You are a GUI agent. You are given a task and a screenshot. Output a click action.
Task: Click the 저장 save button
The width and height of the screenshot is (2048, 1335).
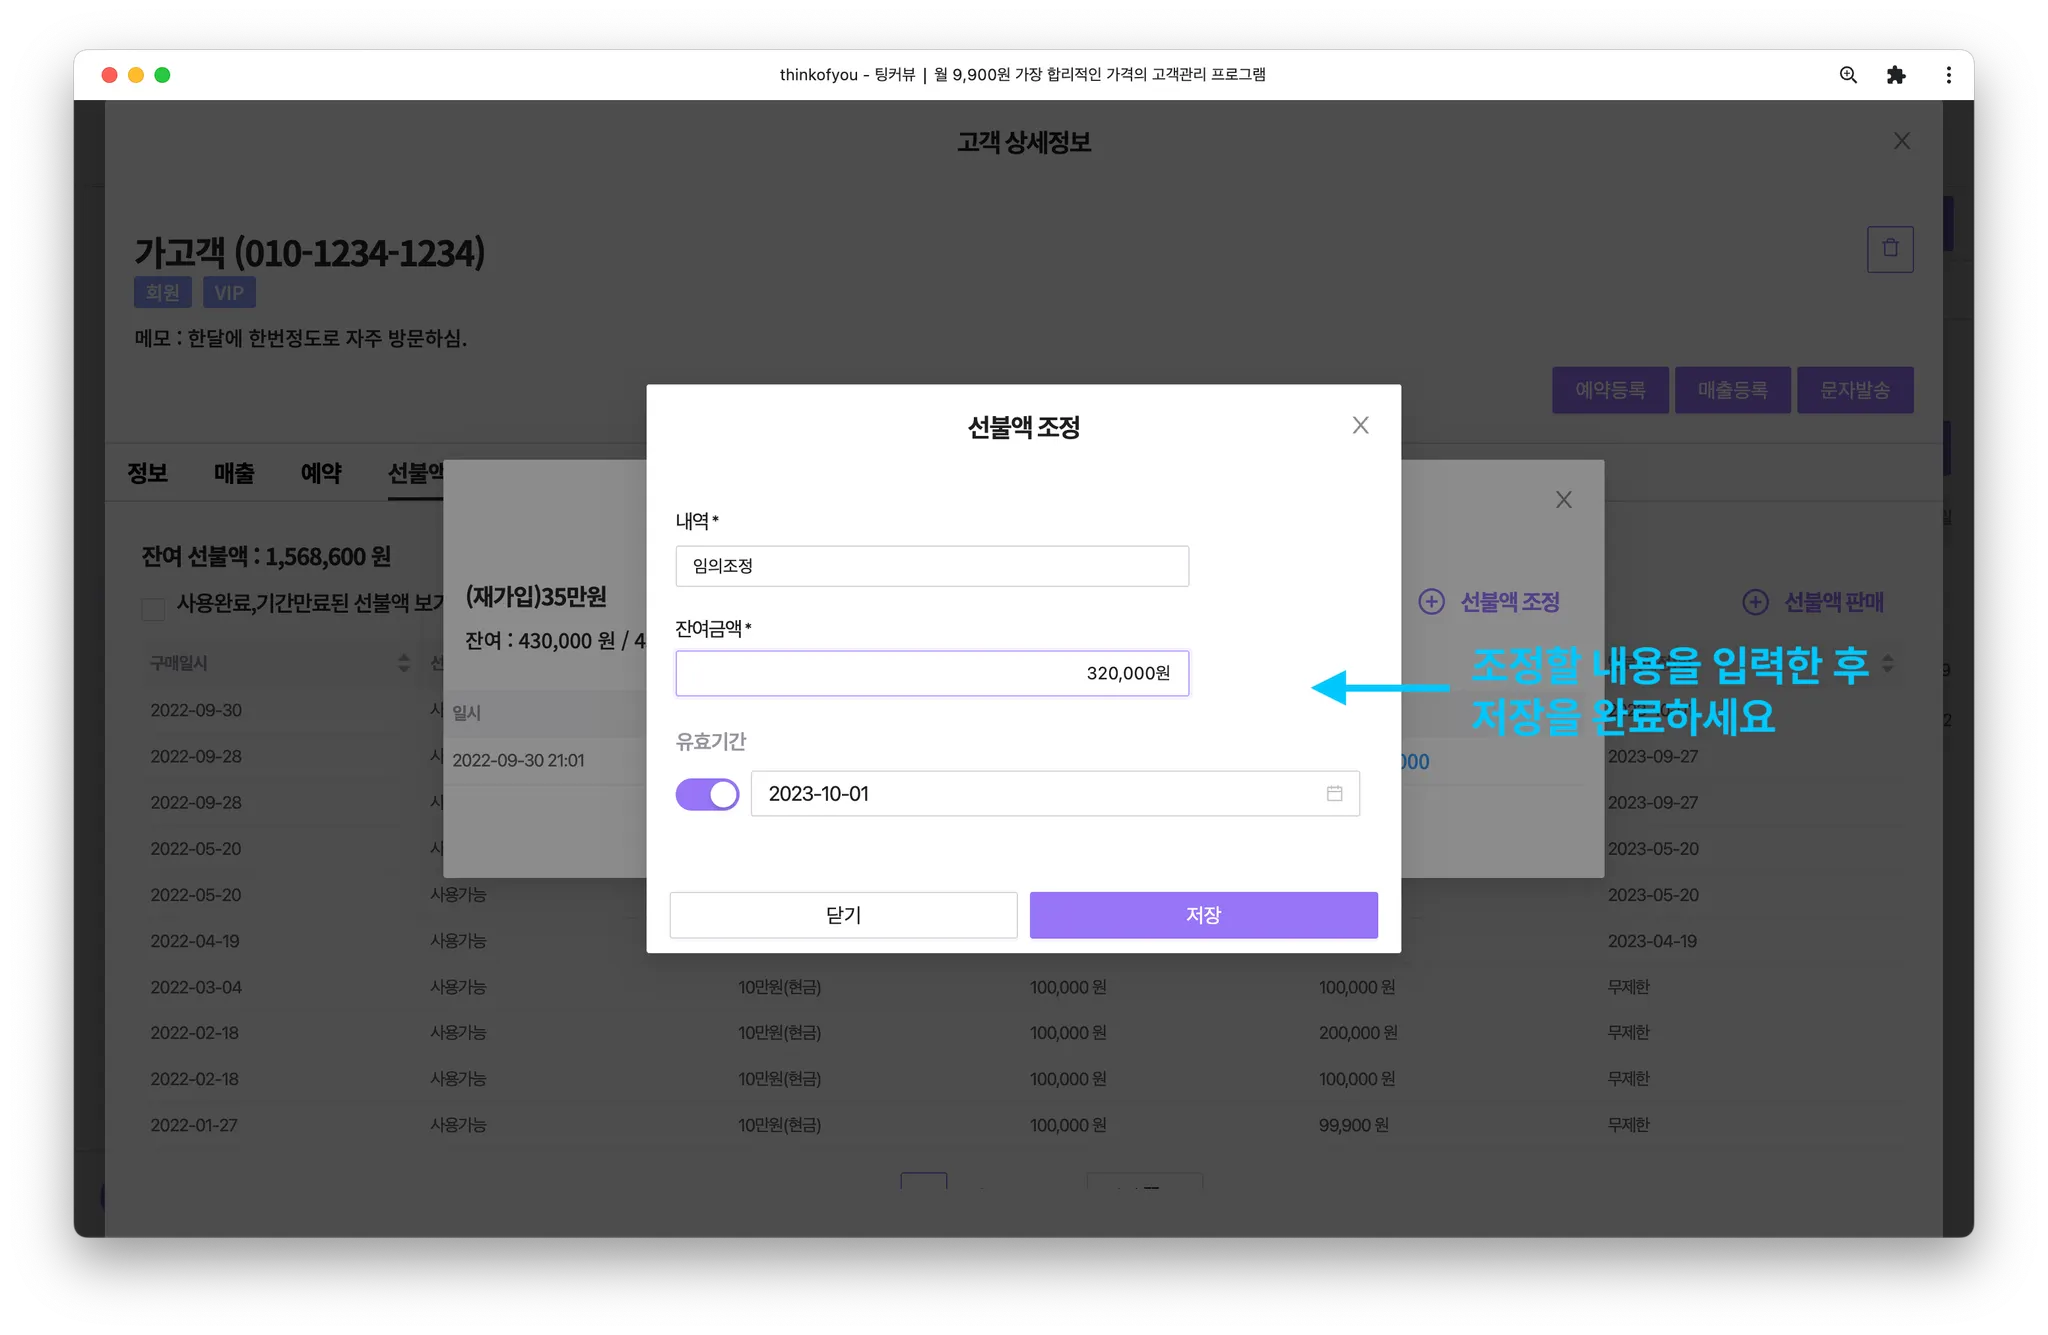[1203, 915]
